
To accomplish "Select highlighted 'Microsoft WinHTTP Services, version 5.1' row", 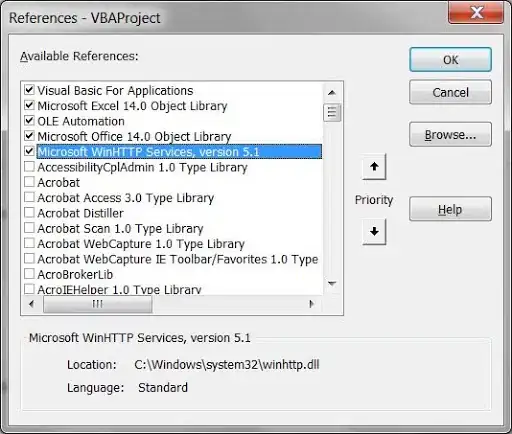I will pyautogui.click(x=179, y=152).
